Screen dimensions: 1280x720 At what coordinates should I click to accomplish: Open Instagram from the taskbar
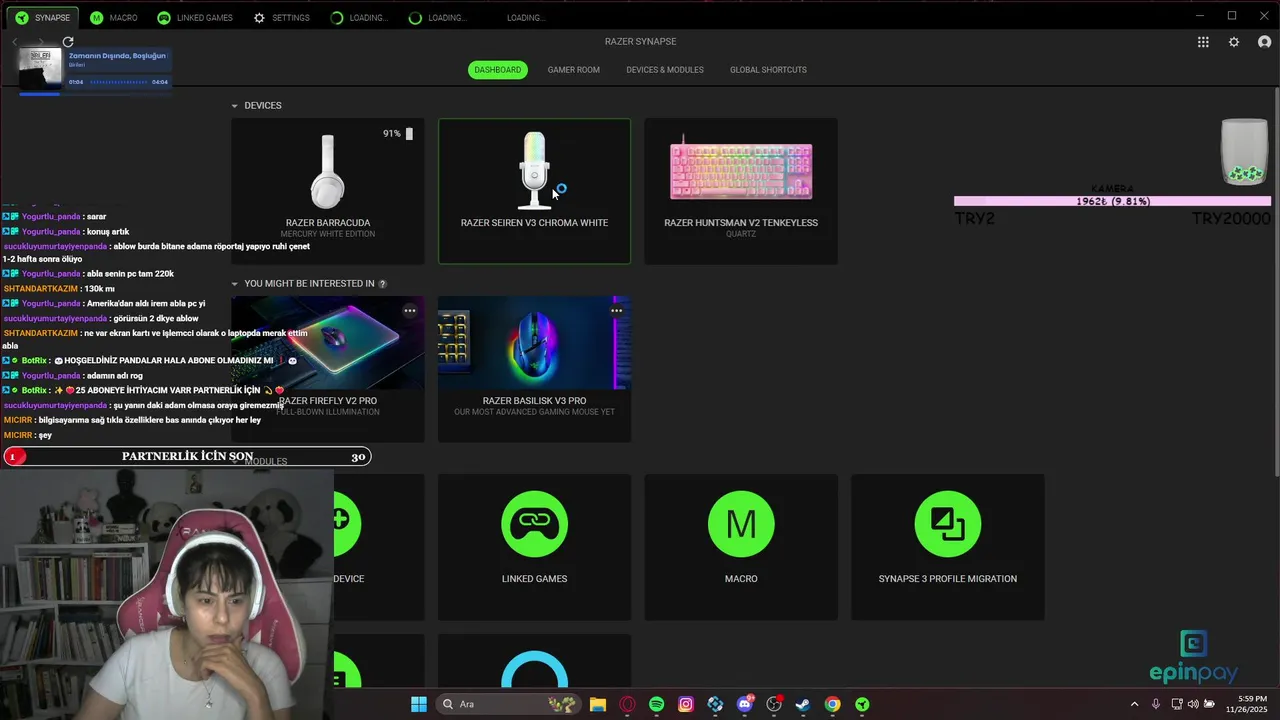coord(686,704)
